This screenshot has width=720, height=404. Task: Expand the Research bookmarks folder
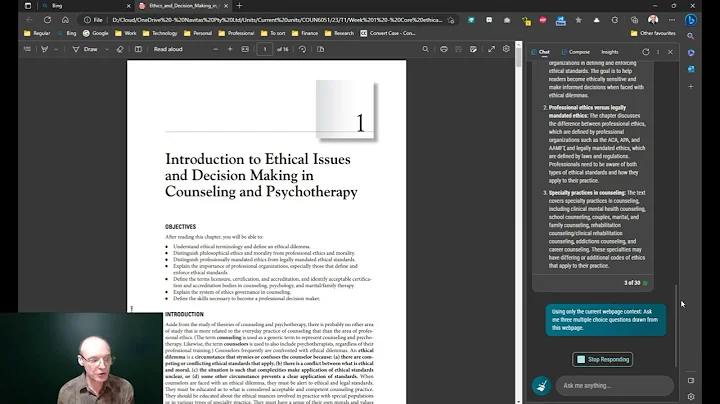339,33
